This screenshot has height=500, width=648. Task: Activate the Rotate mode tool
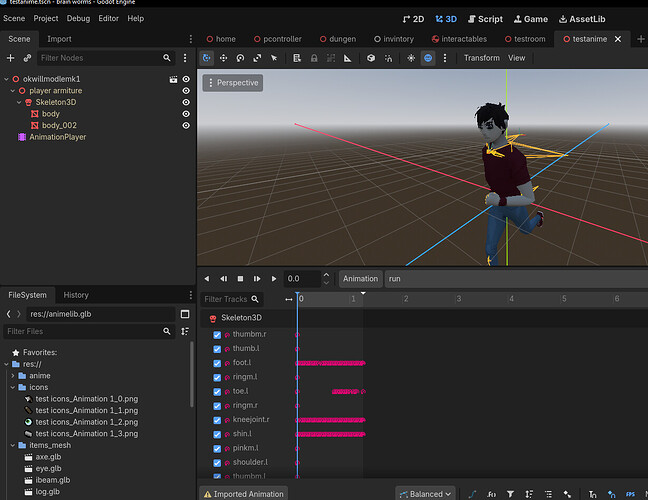click(x=240, y=58)
